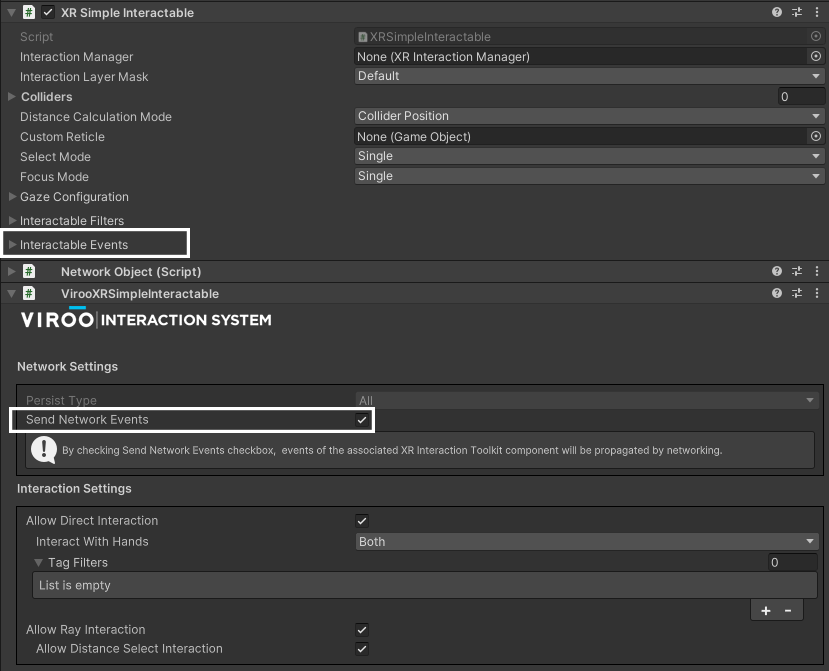Open Distance Calculation Mode dropdown
This screenshot has width=829, height=671.
click(x=589, y=116)
